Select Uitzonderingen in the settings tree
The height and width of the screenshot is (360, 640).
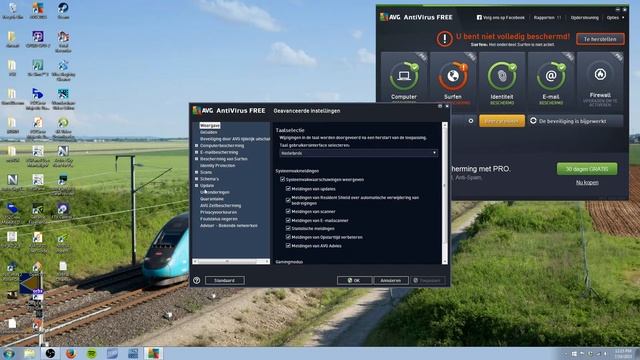(x=215, y=192)
